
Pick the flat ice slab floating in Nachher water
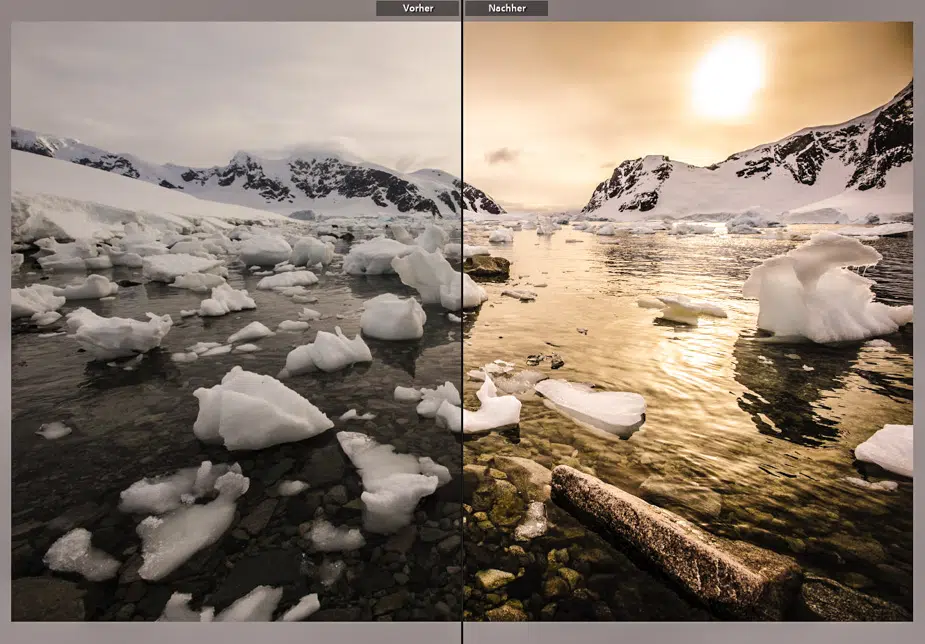pyautogui.click(x=592, y=405)
